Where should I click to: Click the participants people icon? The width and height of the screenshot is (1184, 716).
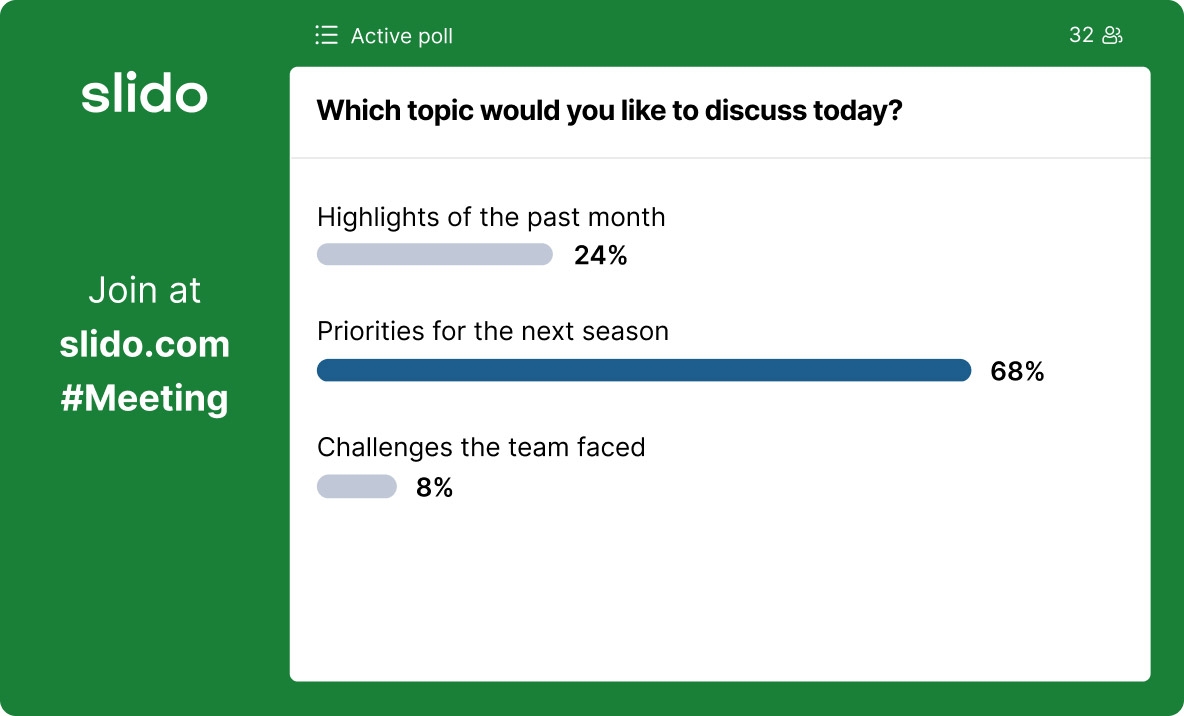(x=1112, y=36)
